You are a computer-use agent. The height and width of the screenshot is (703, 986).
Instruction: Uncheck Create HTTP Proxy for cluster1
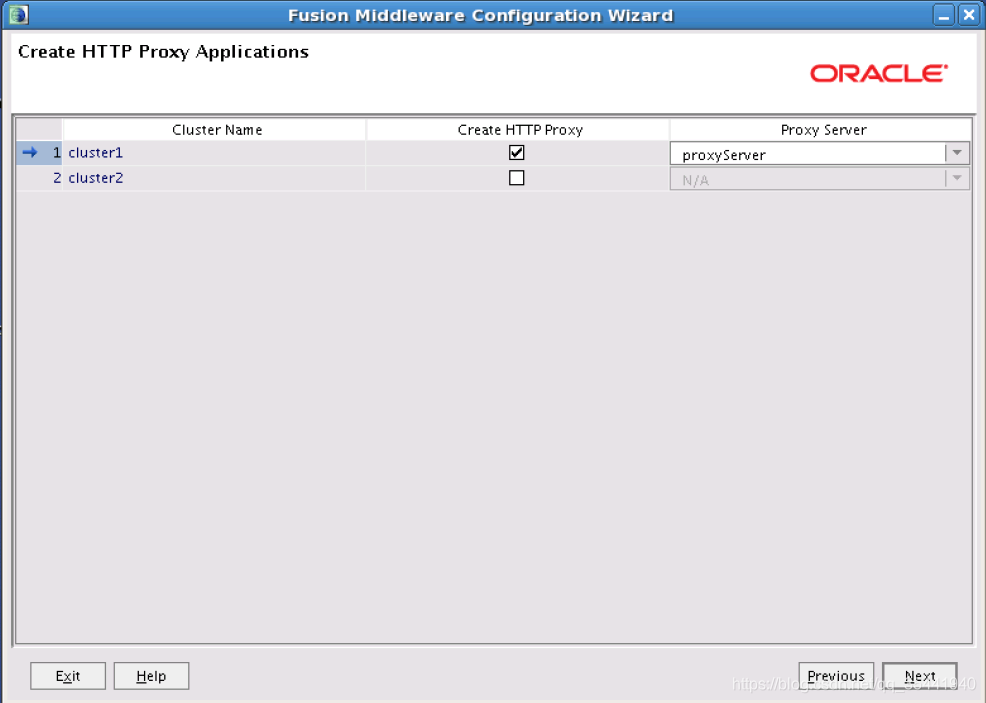pos(516,152)
